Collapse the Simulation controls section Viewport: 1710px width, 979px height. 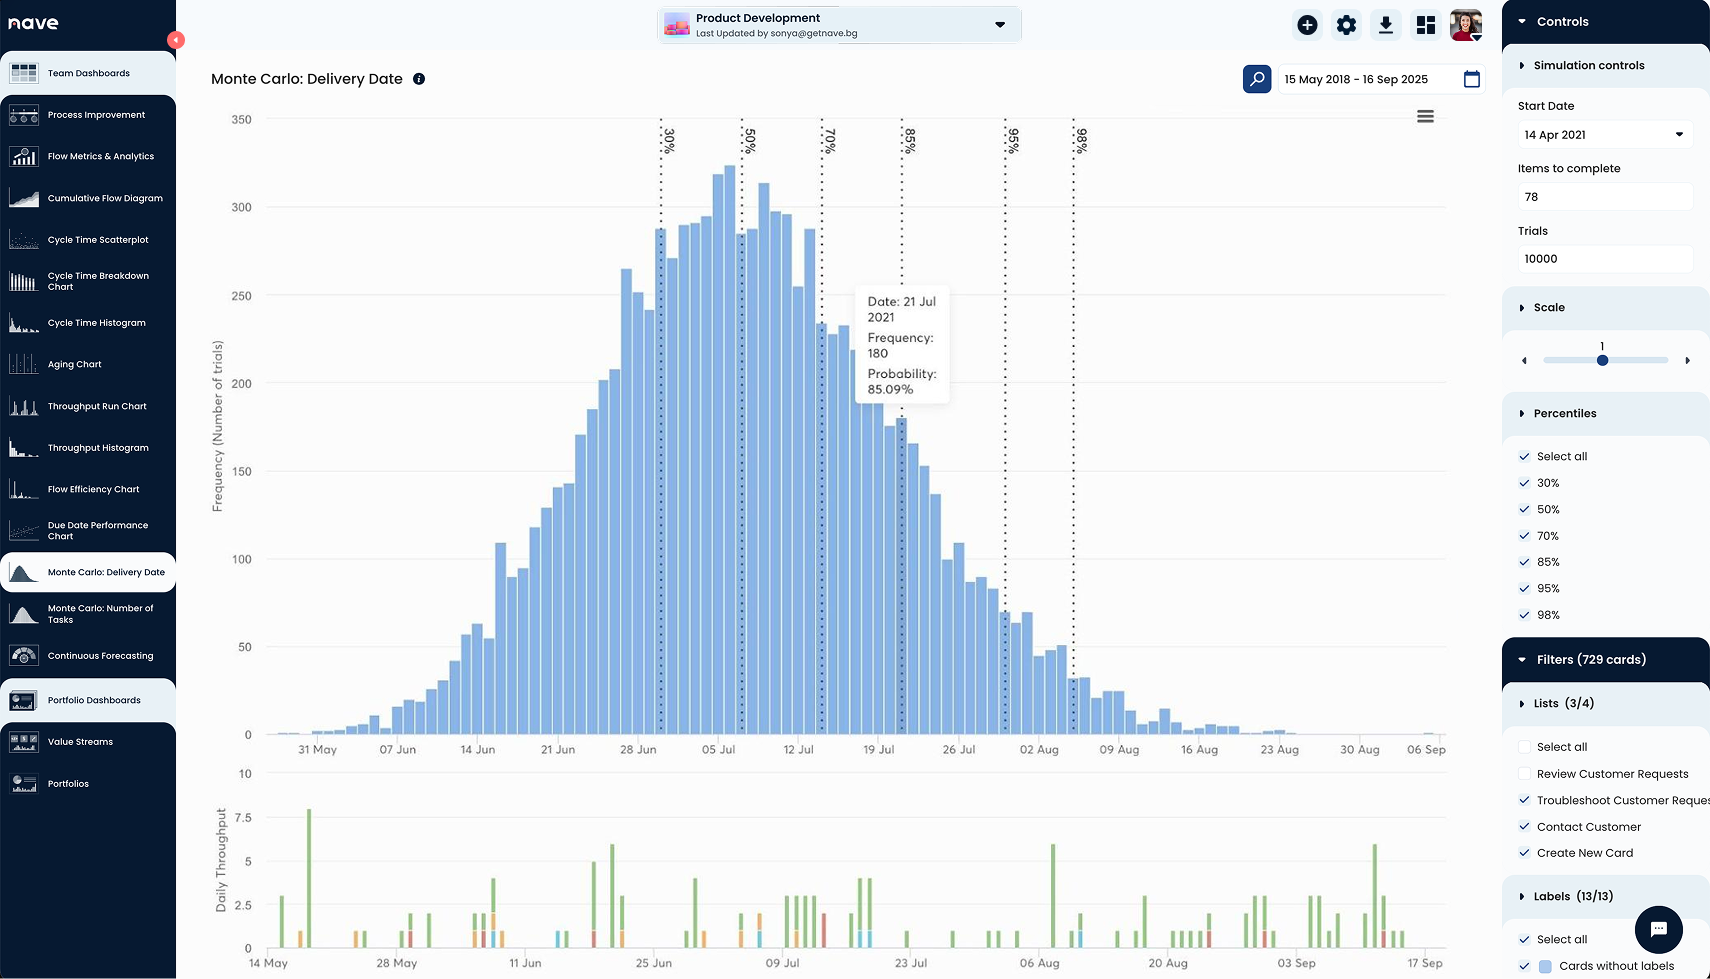point(1522,66)
